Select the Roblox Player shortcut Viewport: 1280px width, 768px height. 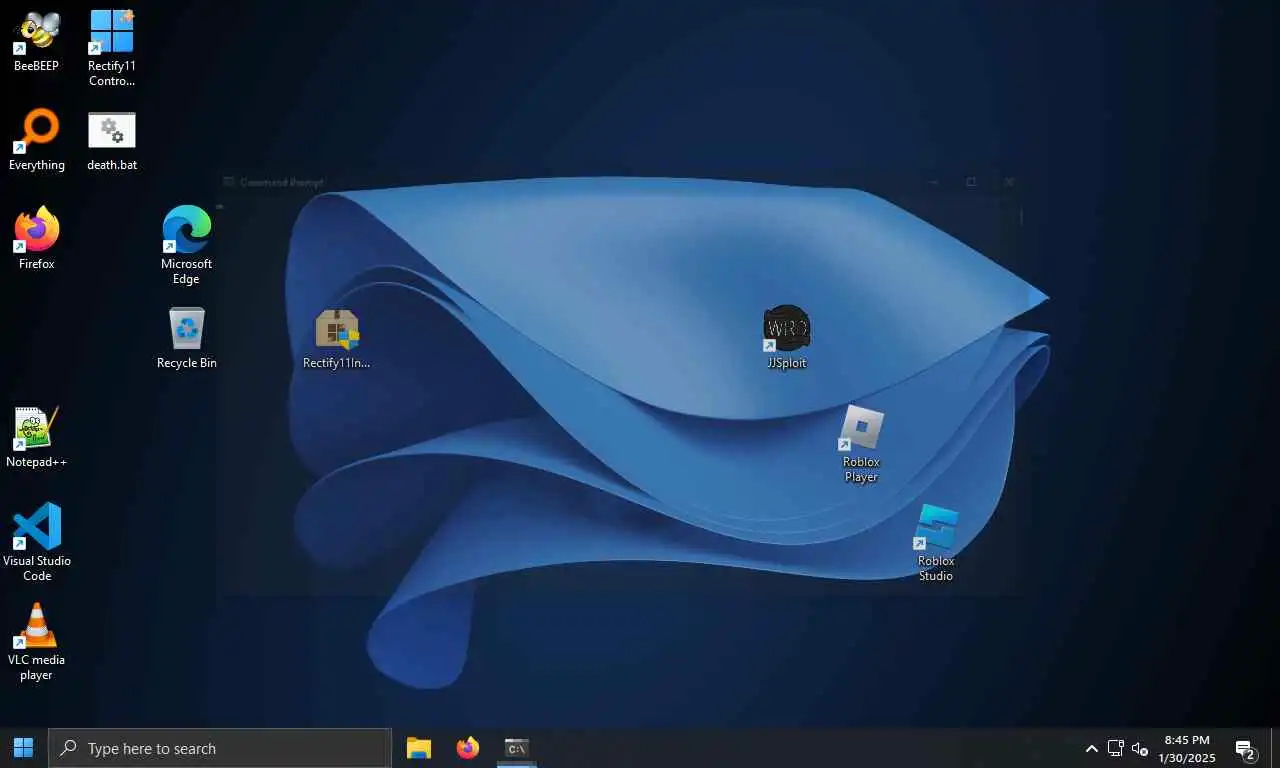click(x=861, y=444)
